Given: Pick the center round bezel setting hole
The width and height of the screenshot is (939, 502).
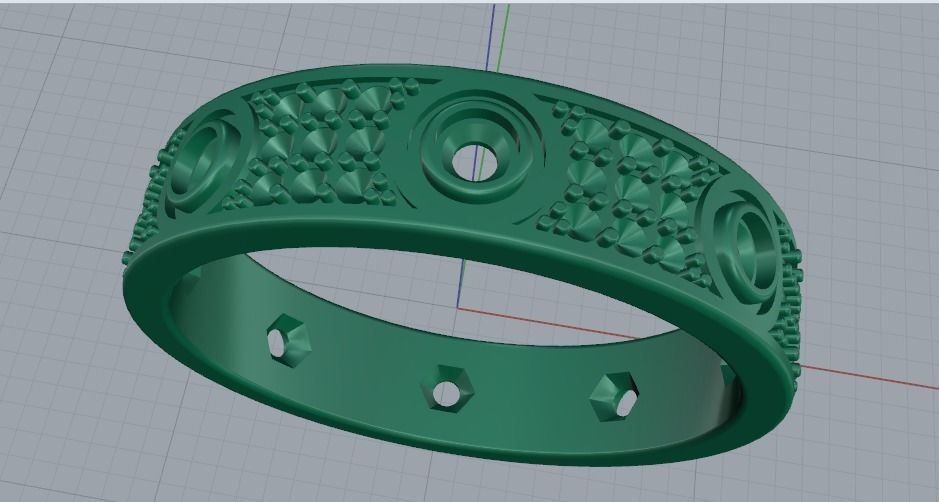Looking at the screenshot, I should click(x=474, y=161).
